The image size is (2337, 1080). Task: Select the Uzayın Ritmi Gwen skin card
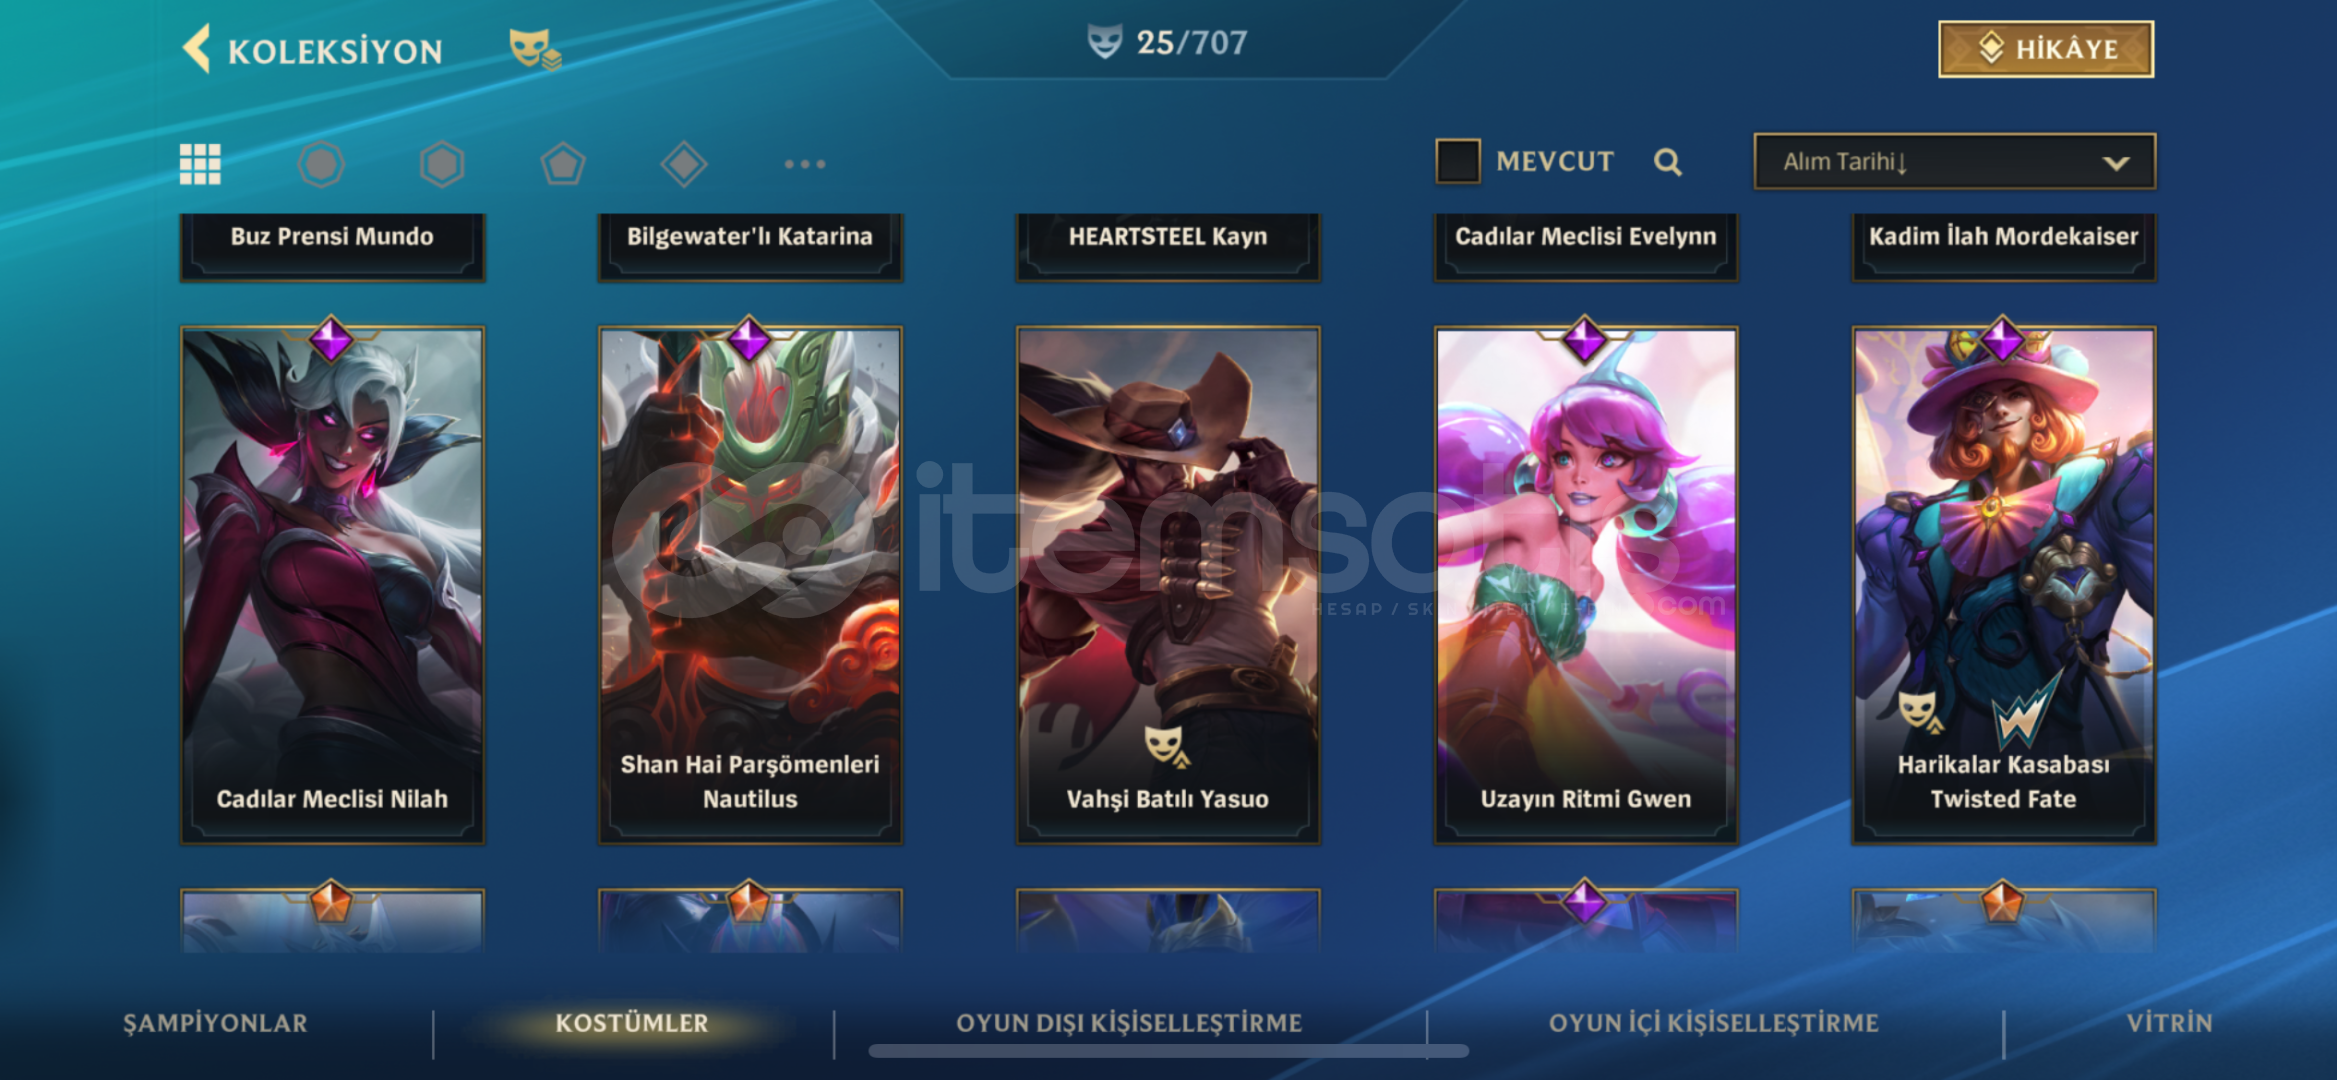point(1586,586)
